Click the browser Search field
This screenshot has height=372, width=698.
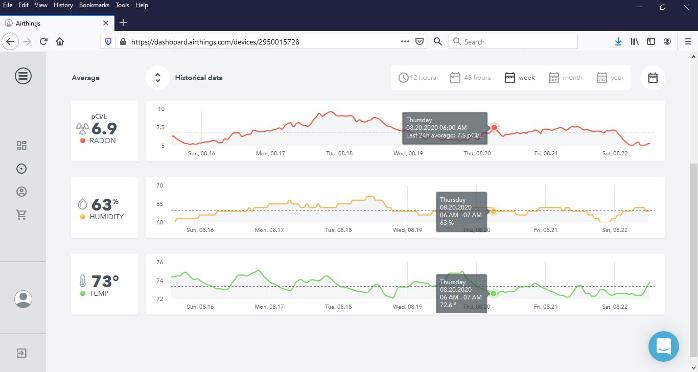513,41
